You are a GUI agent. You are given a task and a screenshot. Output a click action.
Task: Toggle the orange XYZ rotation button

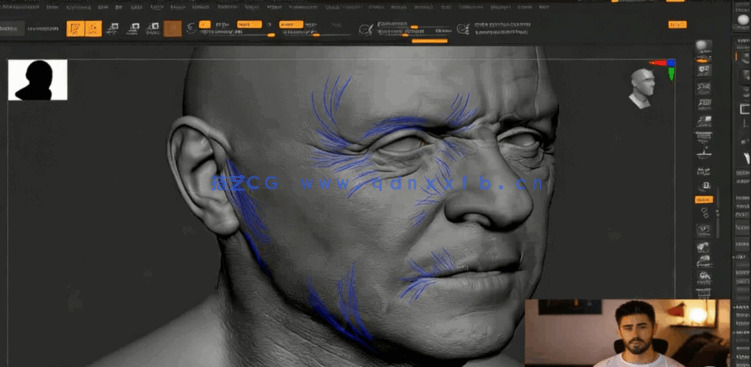[x=704, y=199]
